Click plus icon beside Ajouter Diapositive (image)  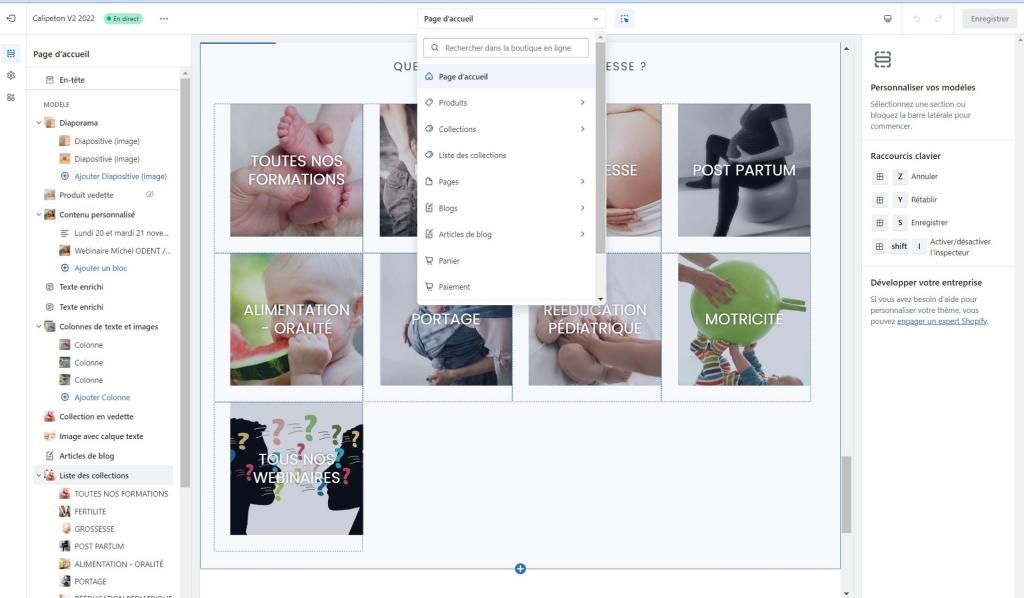65,176
